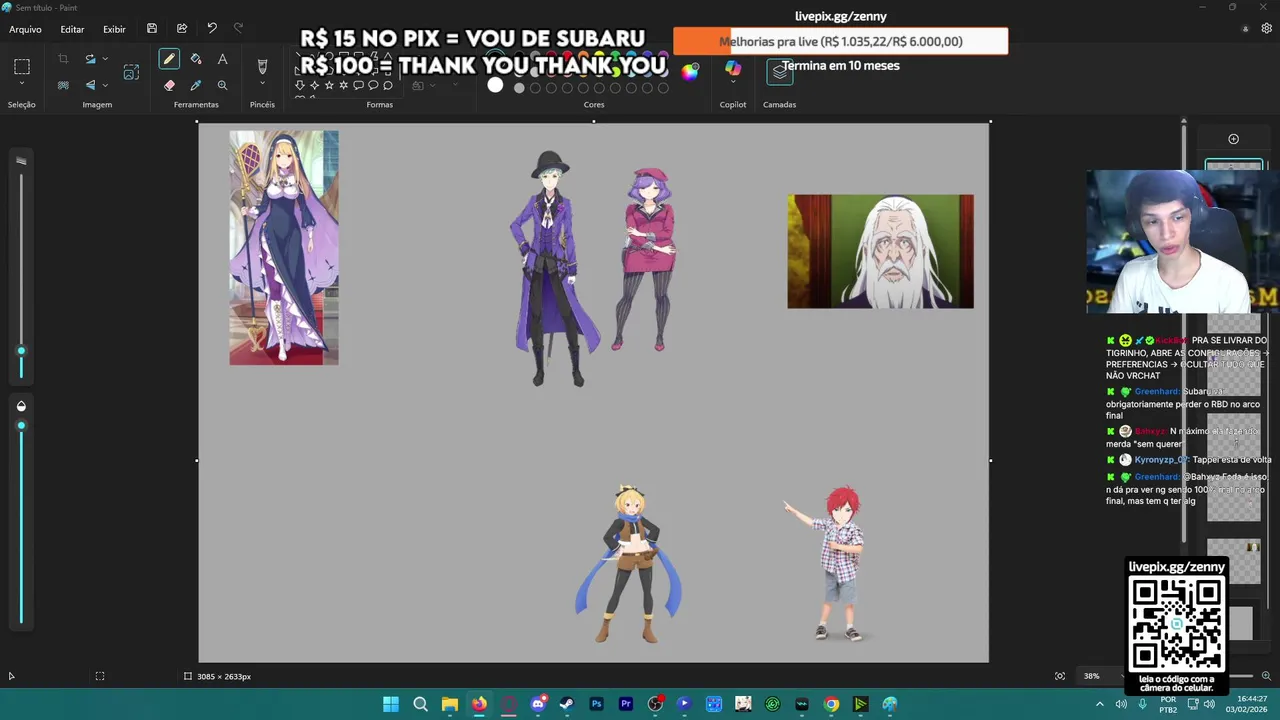The height and width of the screenshot is (720, 1280).
Task: Click the Save icon
Action: click(152, 29)
